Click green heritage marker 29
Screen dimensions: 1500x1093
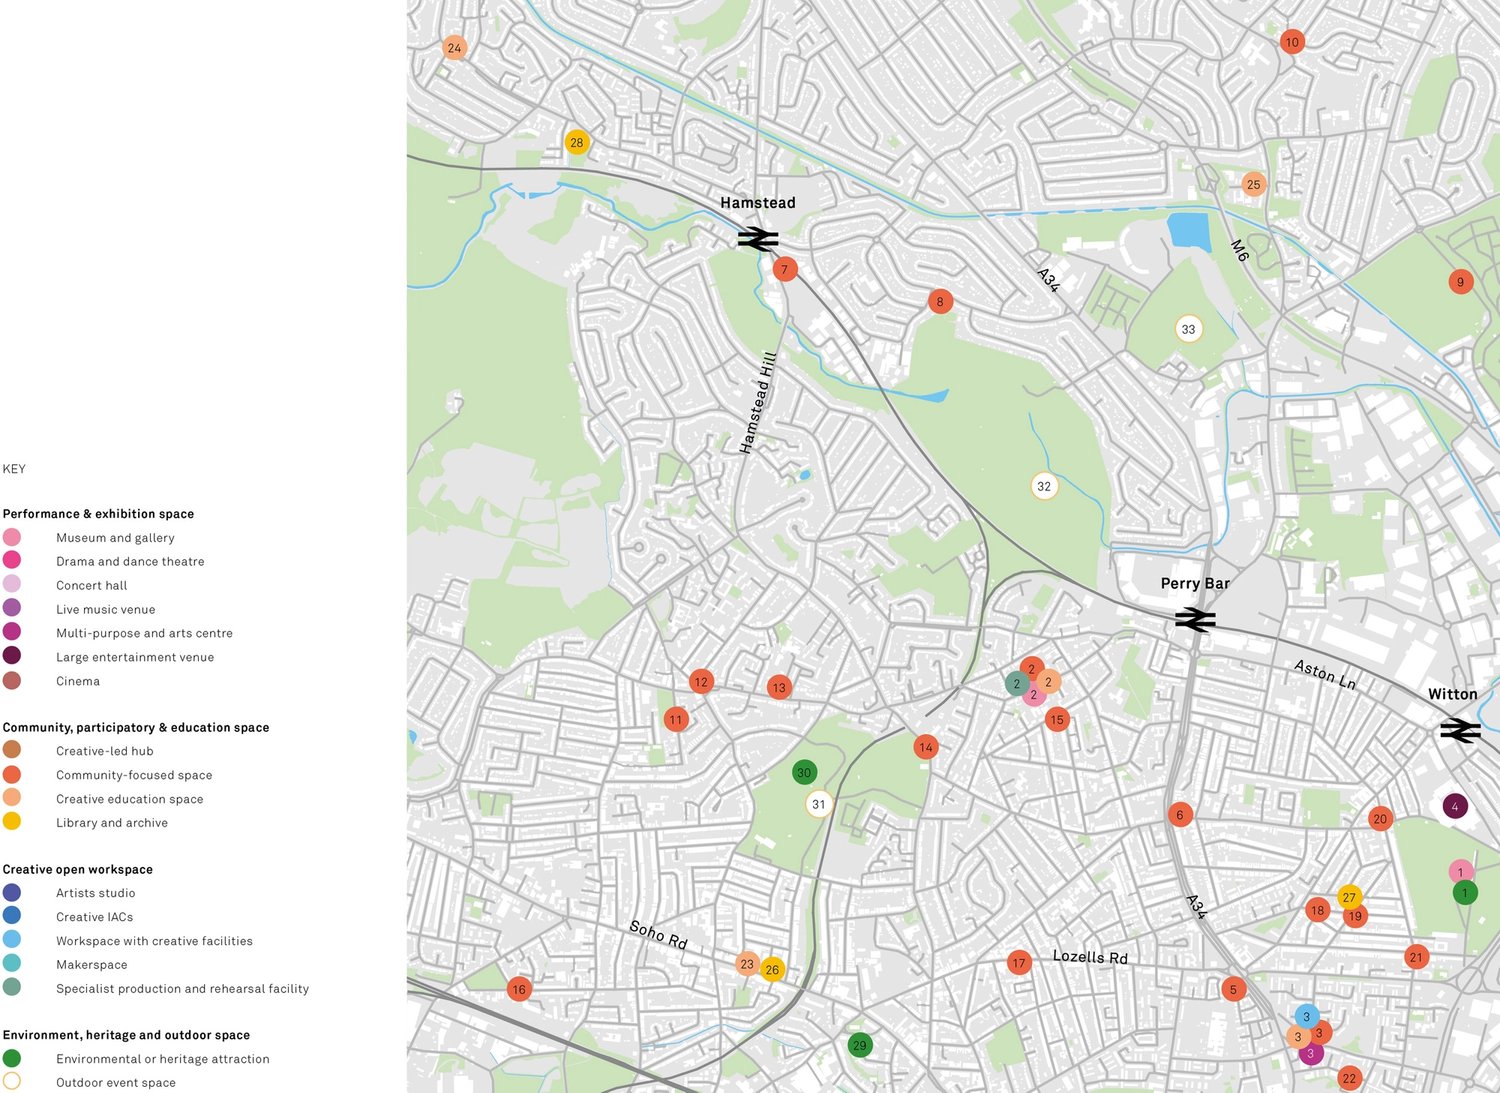859,1045
